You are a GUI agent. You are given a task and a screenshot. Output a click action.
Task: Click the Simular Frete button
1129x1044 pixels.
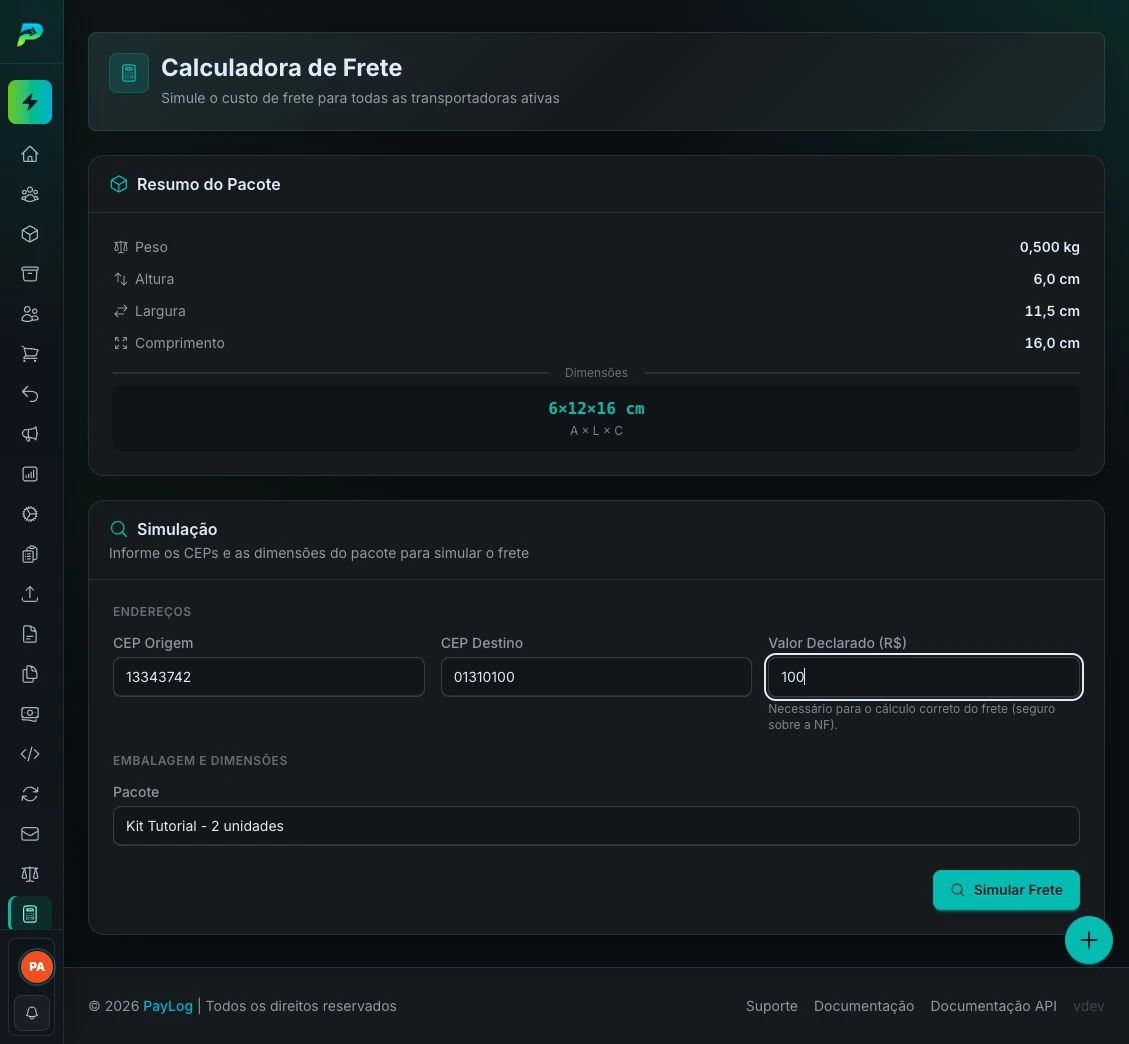point(1006,890)
